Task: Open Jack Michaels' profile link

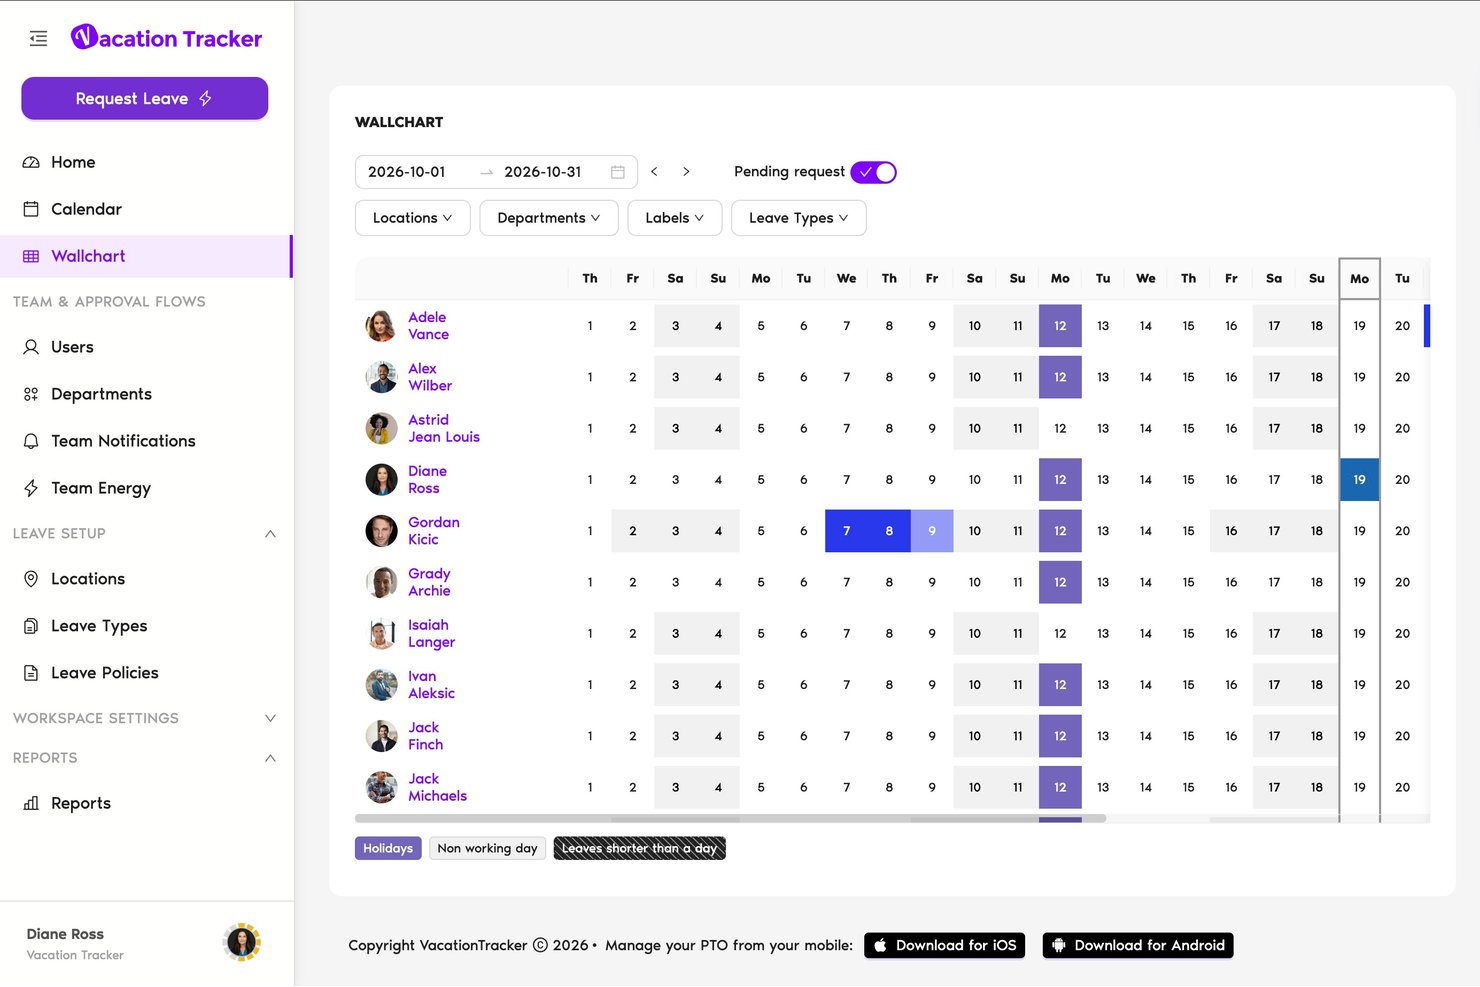Action: (x=437, y=787)
